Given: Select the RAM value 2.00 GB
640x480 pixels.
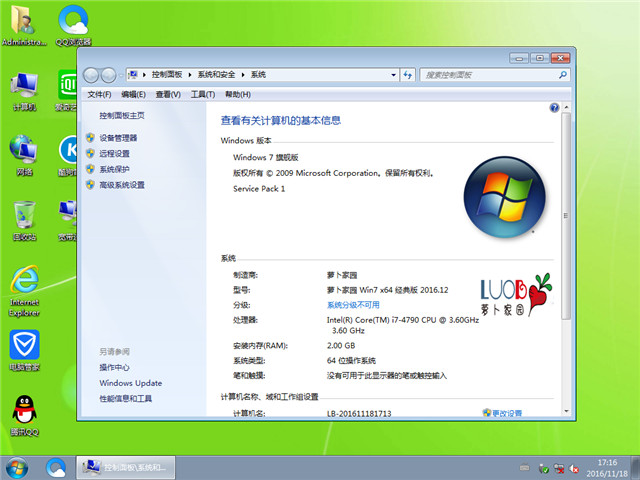Looking at the screenshot, I should click(341, 346).
